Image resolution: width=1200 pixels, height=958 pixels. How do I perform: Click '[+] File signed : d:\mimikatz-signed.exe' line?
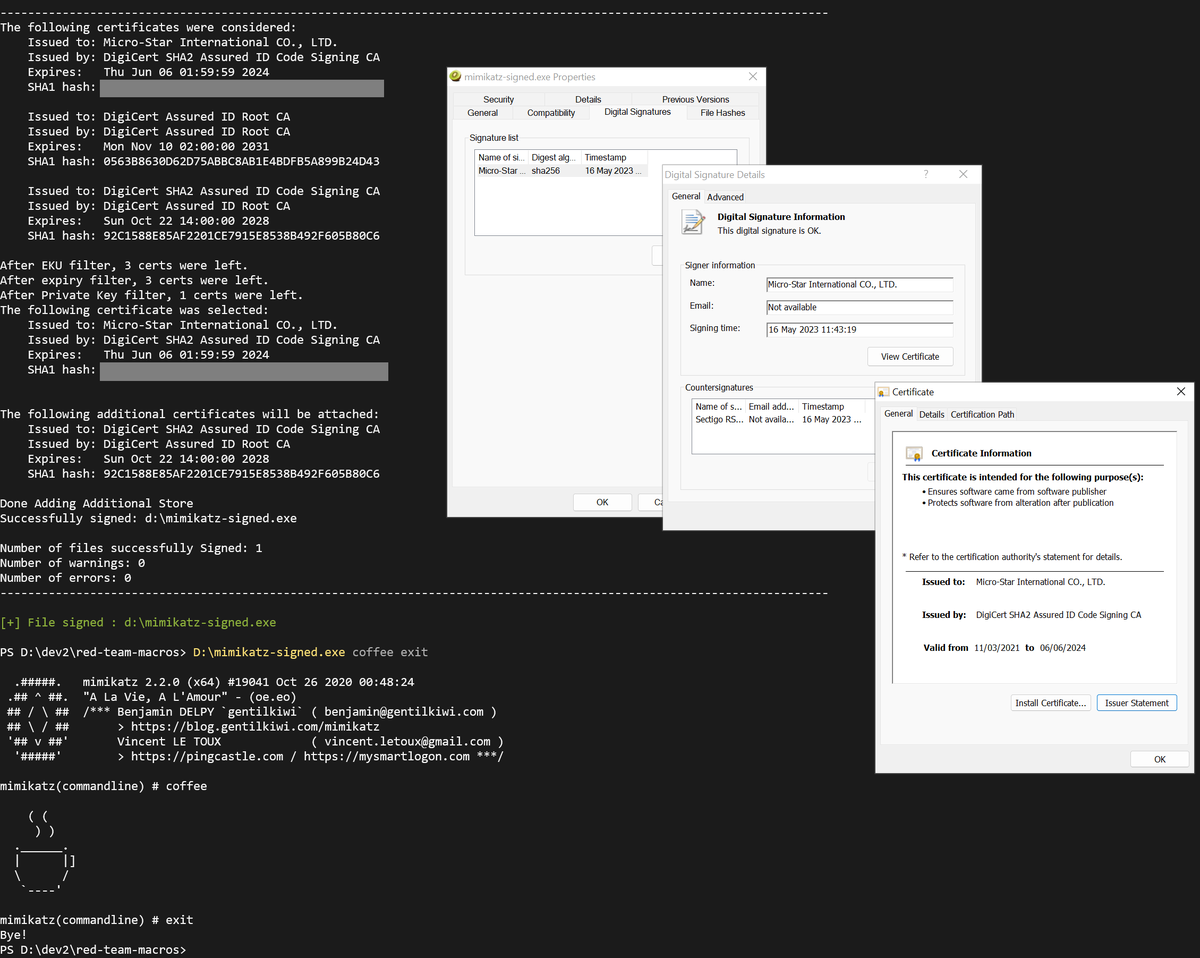[x=138, y=623]
